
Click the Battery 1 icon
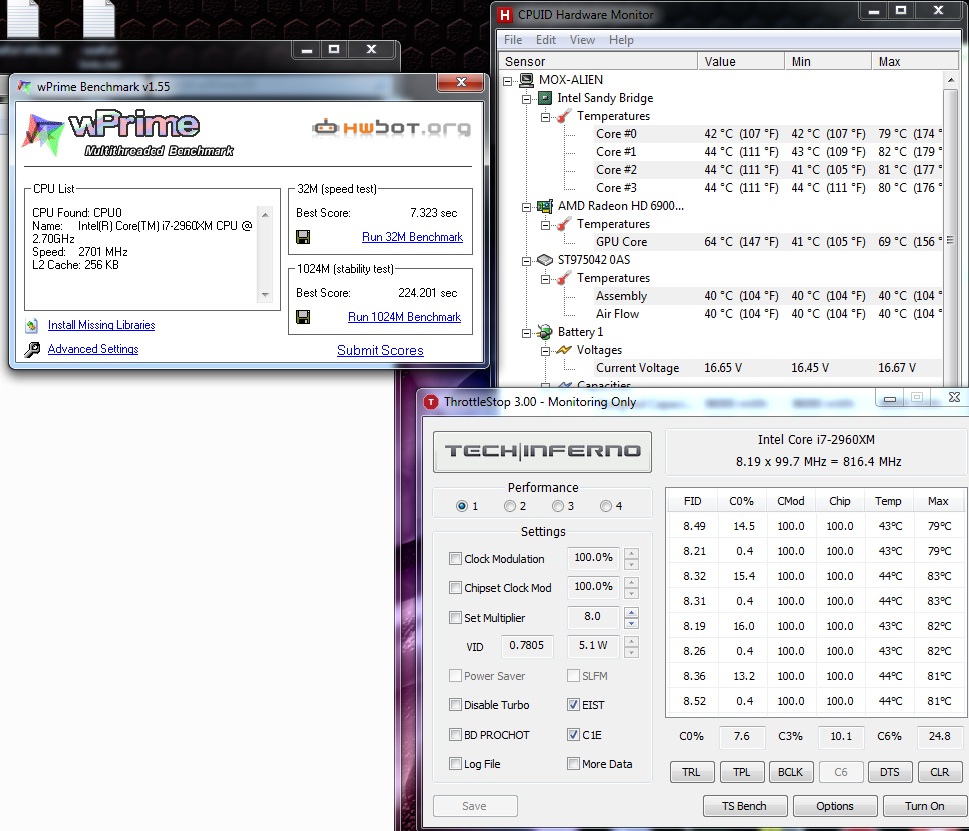(545, 332)
